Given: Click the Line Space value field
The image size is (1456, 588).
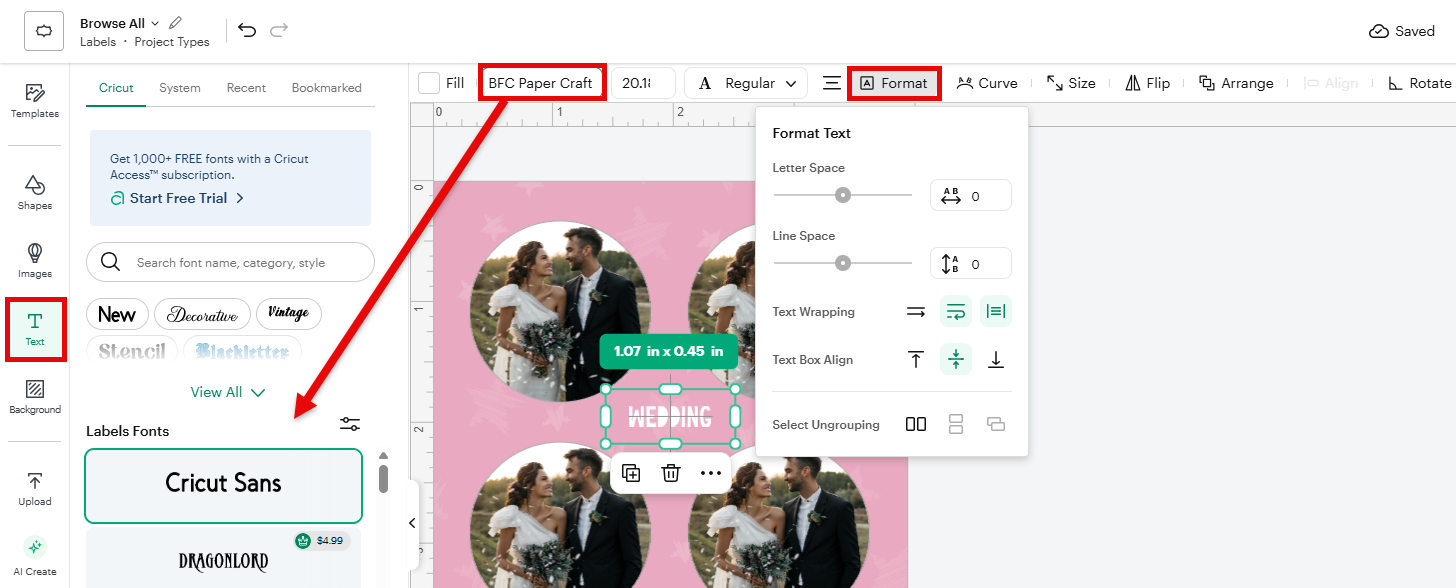Looking at the screenshot, I should click(971, 264).
